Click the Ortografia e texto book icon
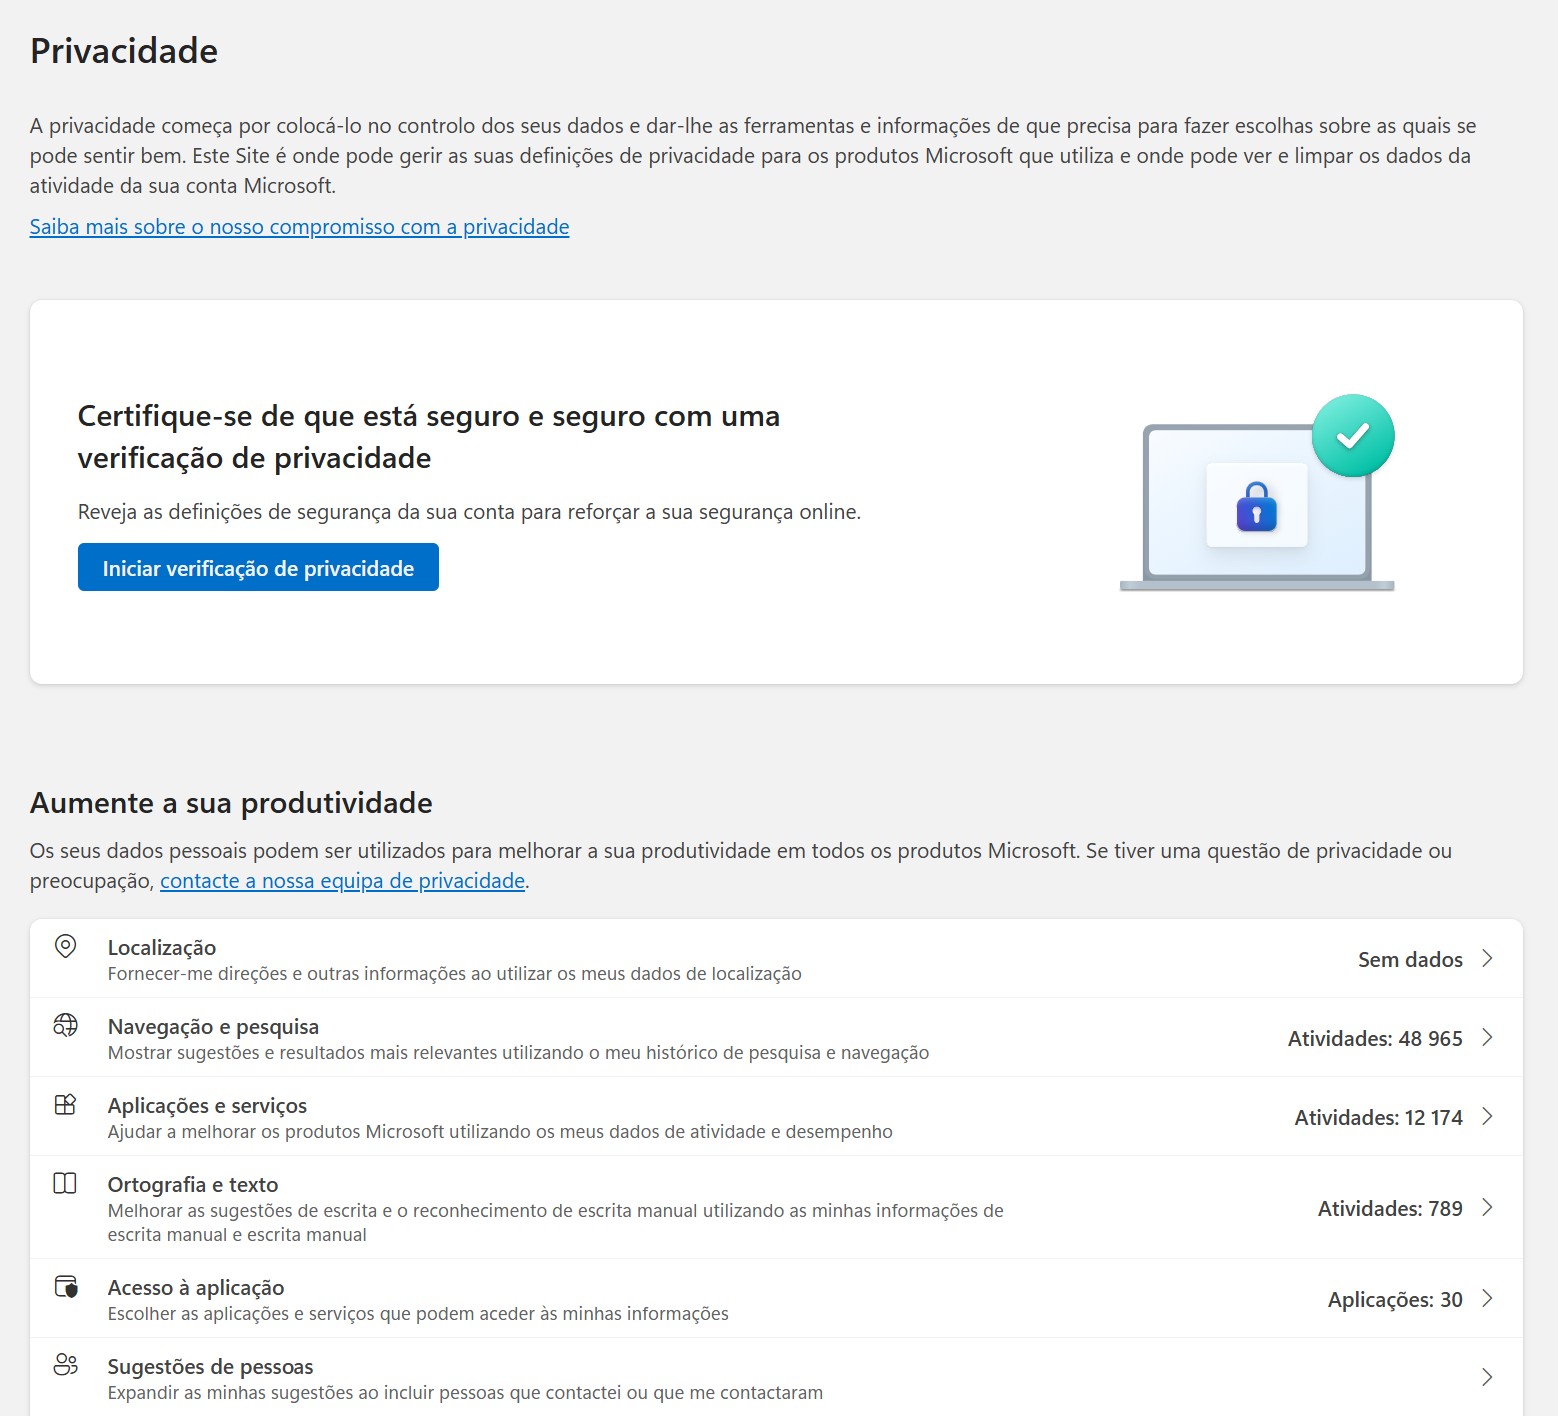Viewport: 1558px width, 1416px height. coord(65,1183)
